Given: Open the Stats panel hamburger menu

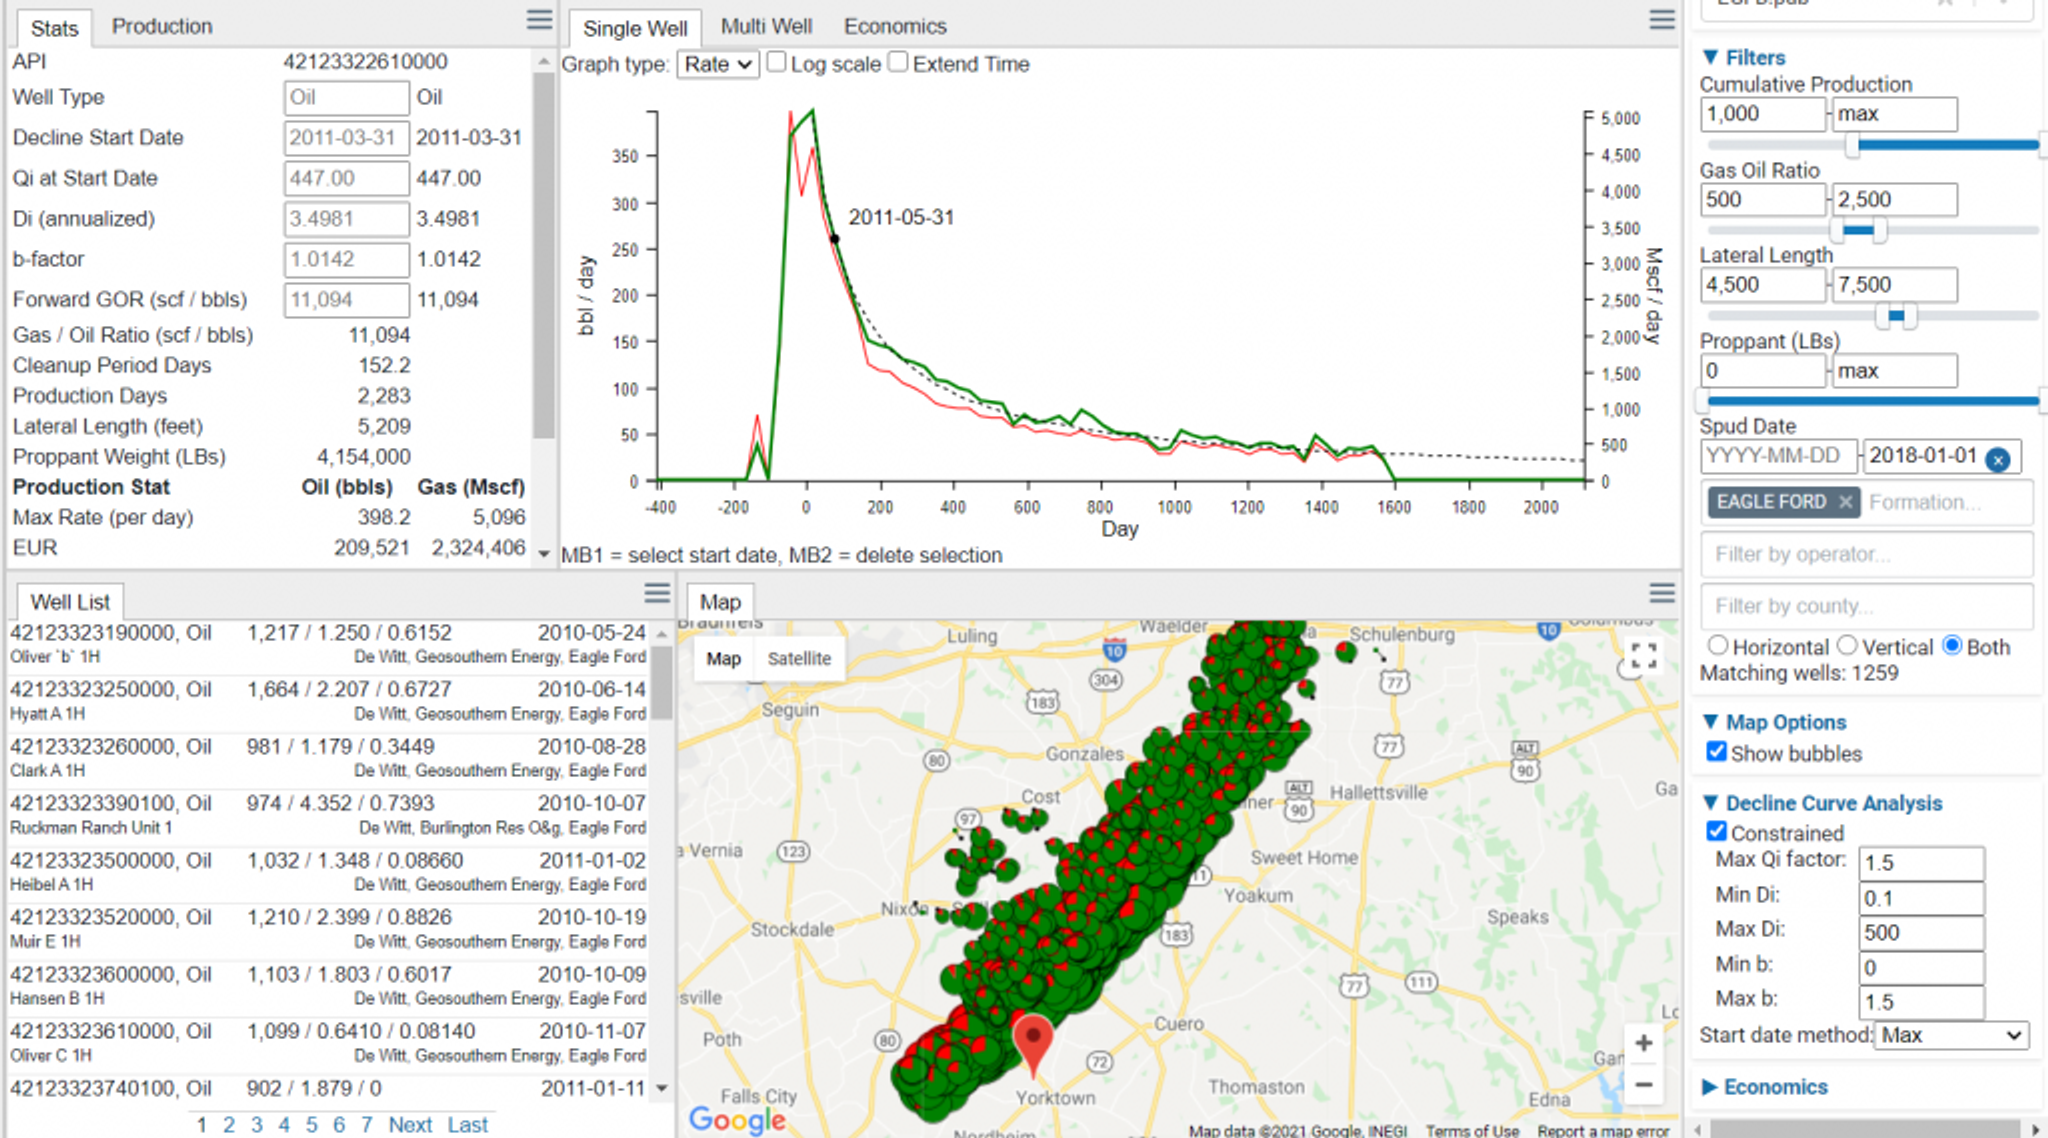Looking at the screenshot, I should (539, 20).
